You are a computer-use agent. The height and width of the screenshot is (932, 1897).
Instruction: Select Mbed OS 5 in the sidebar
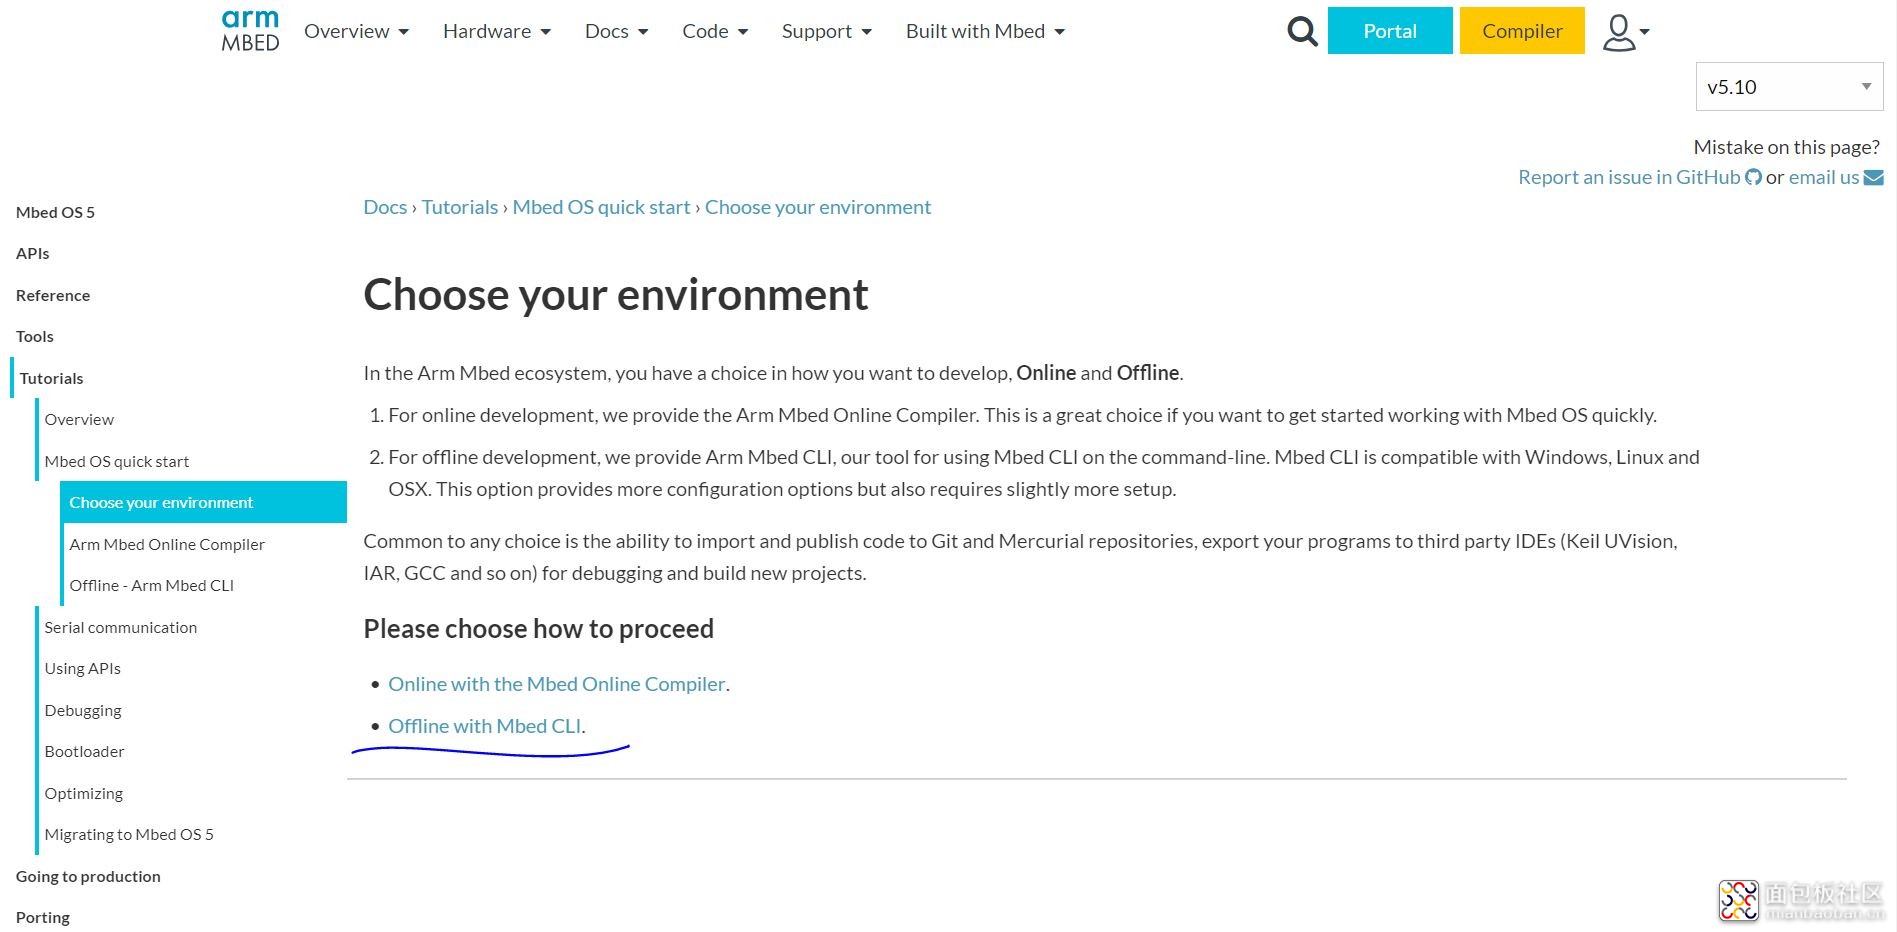click(x=55, y=212)
